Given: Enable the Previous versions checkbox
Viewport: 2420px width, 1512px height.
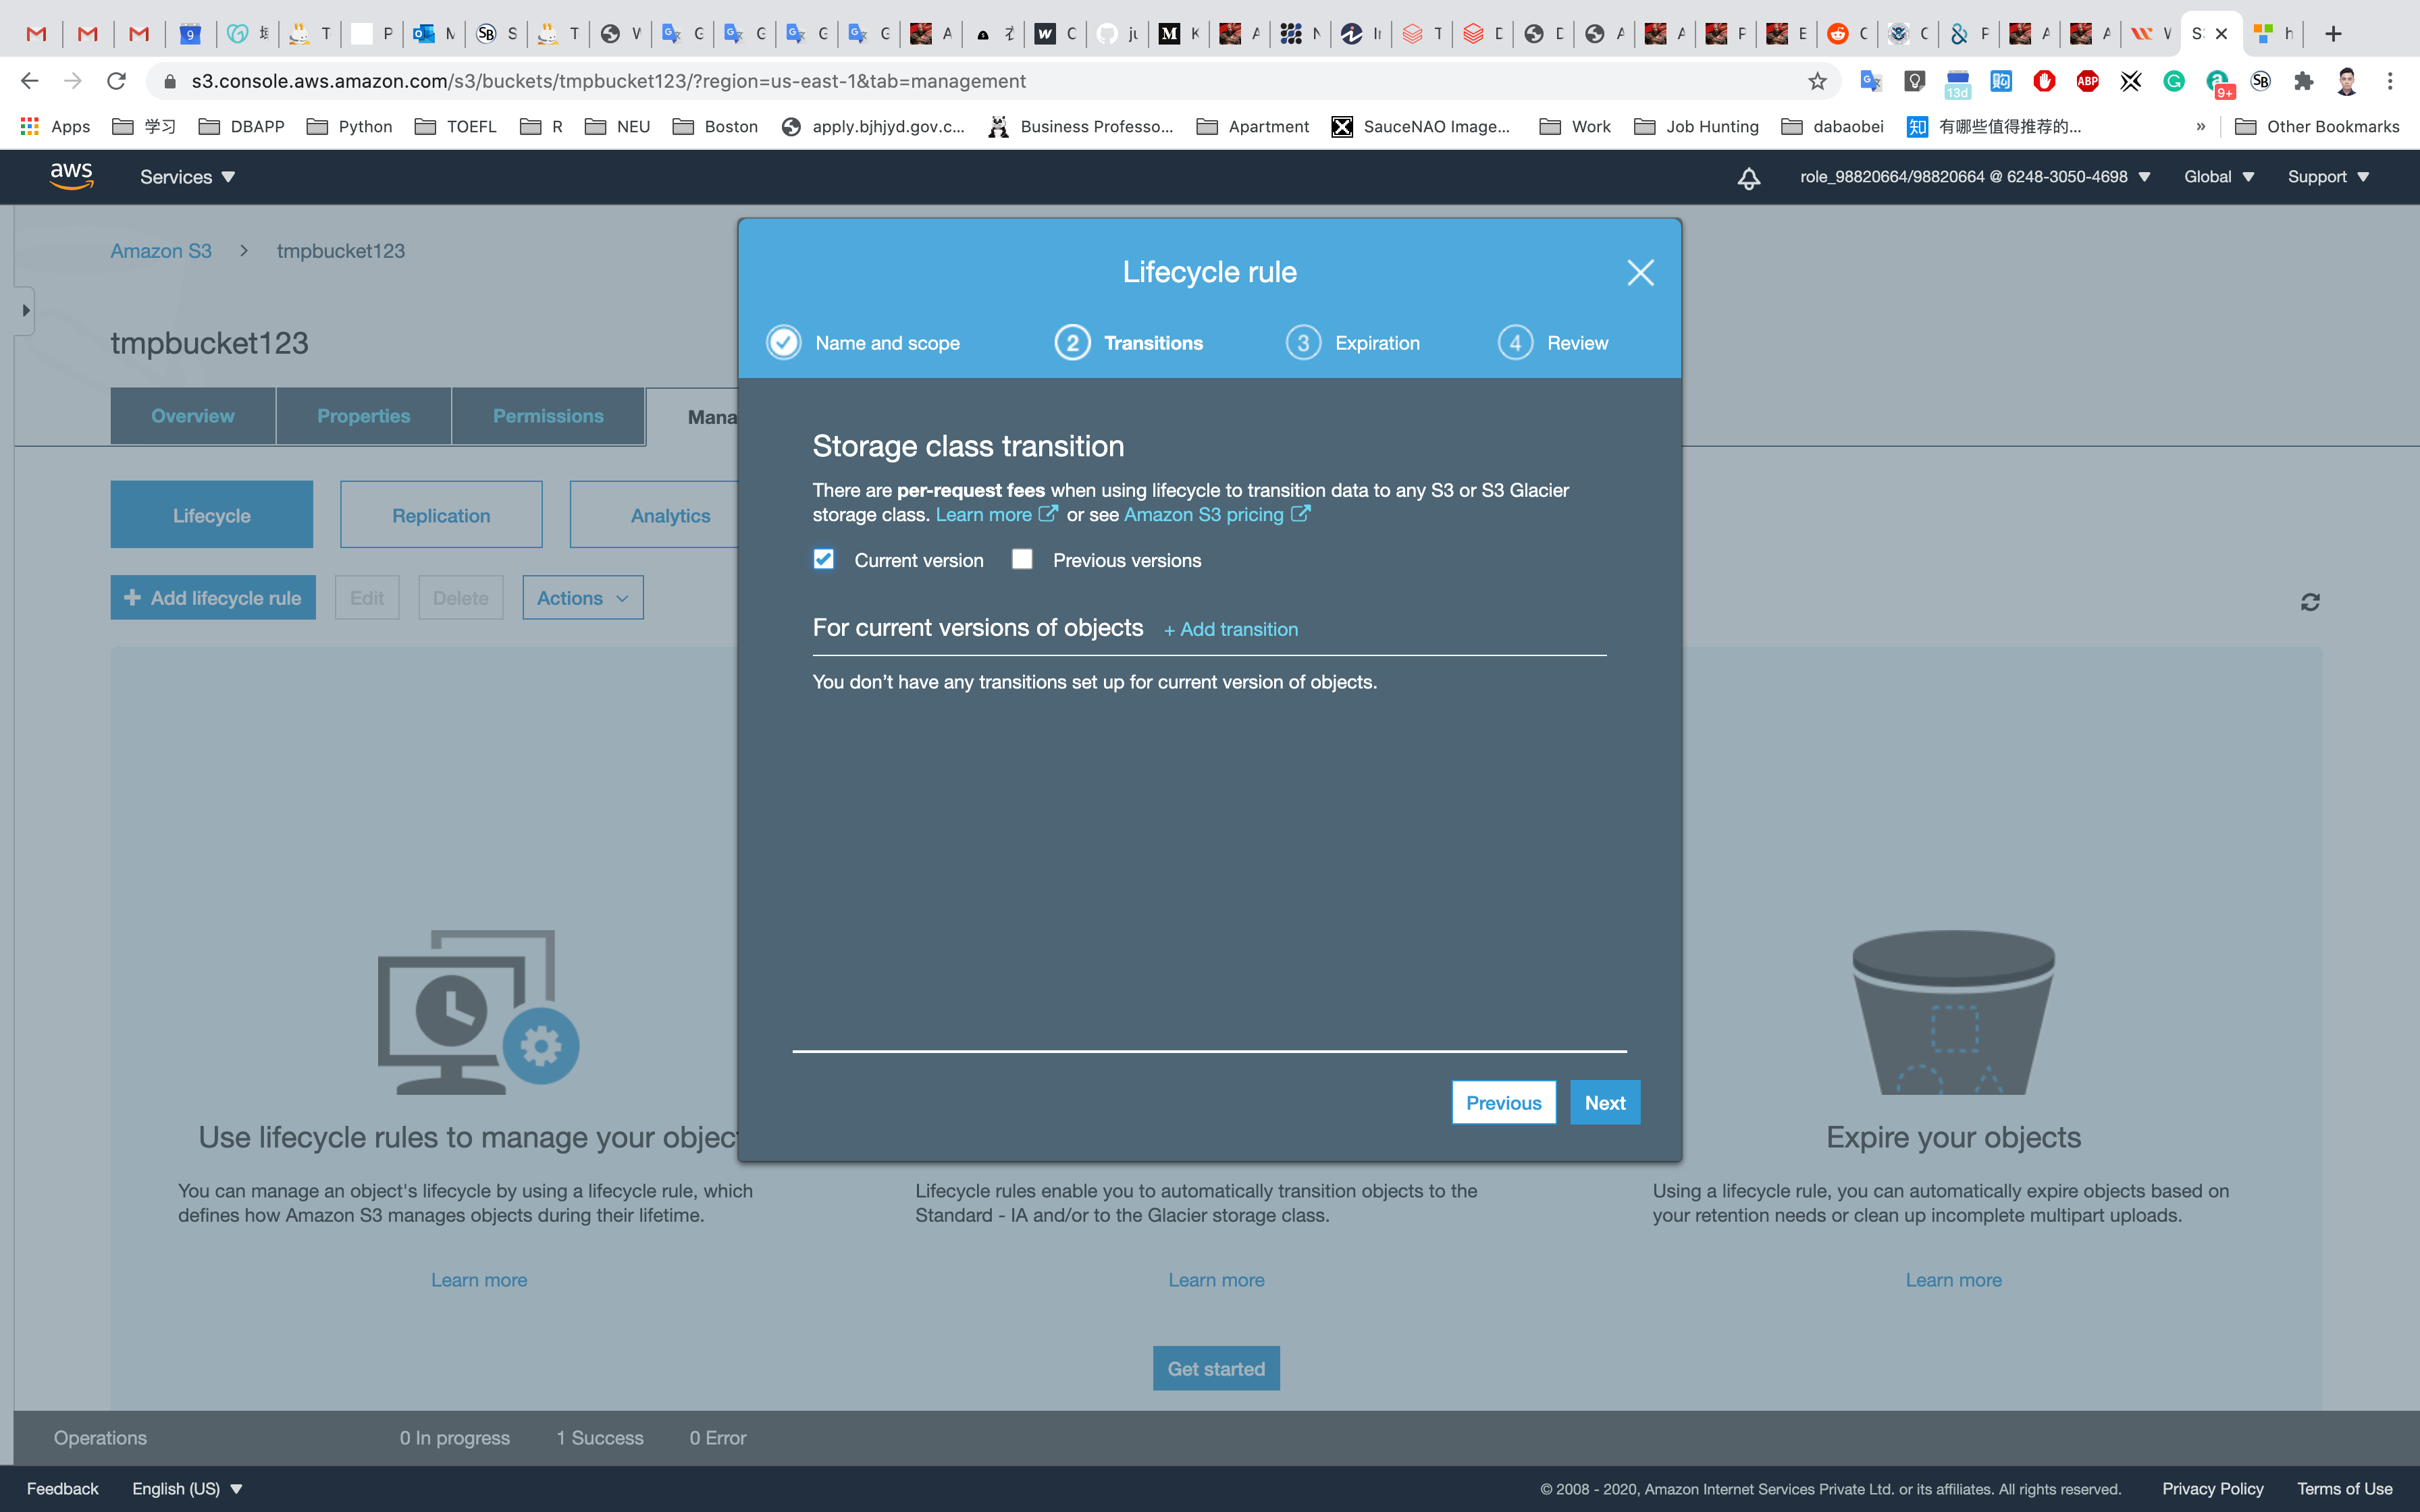Looking at the screenshot, I should (x=1022, y=559).
